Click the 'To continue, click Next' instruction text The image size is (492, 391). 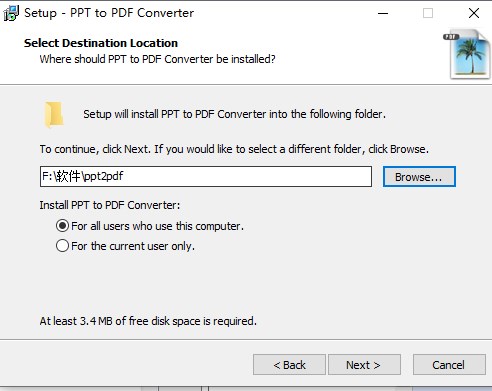[234, 149]
